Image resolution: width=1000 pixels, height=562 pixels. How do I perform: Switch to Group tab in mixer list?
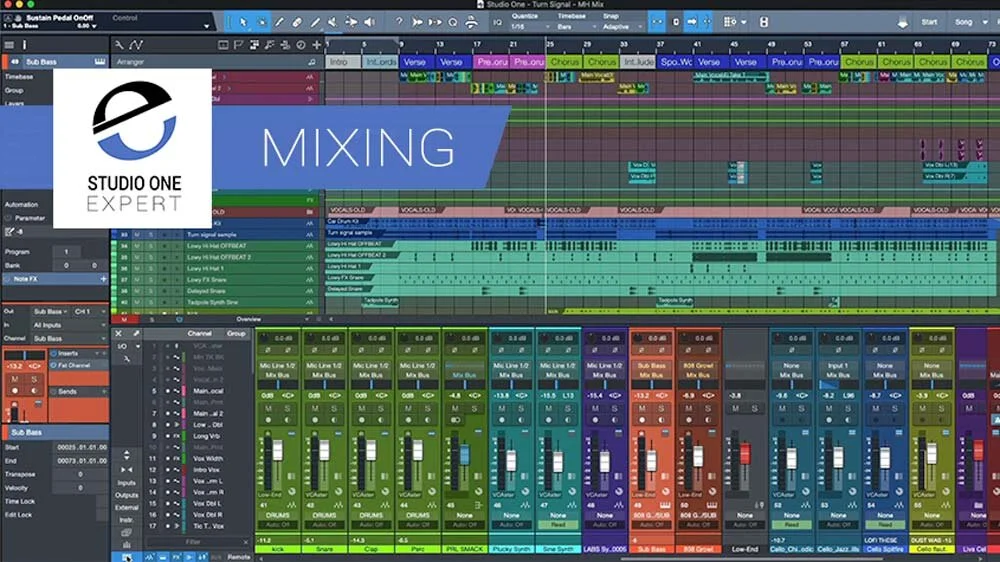236,334
